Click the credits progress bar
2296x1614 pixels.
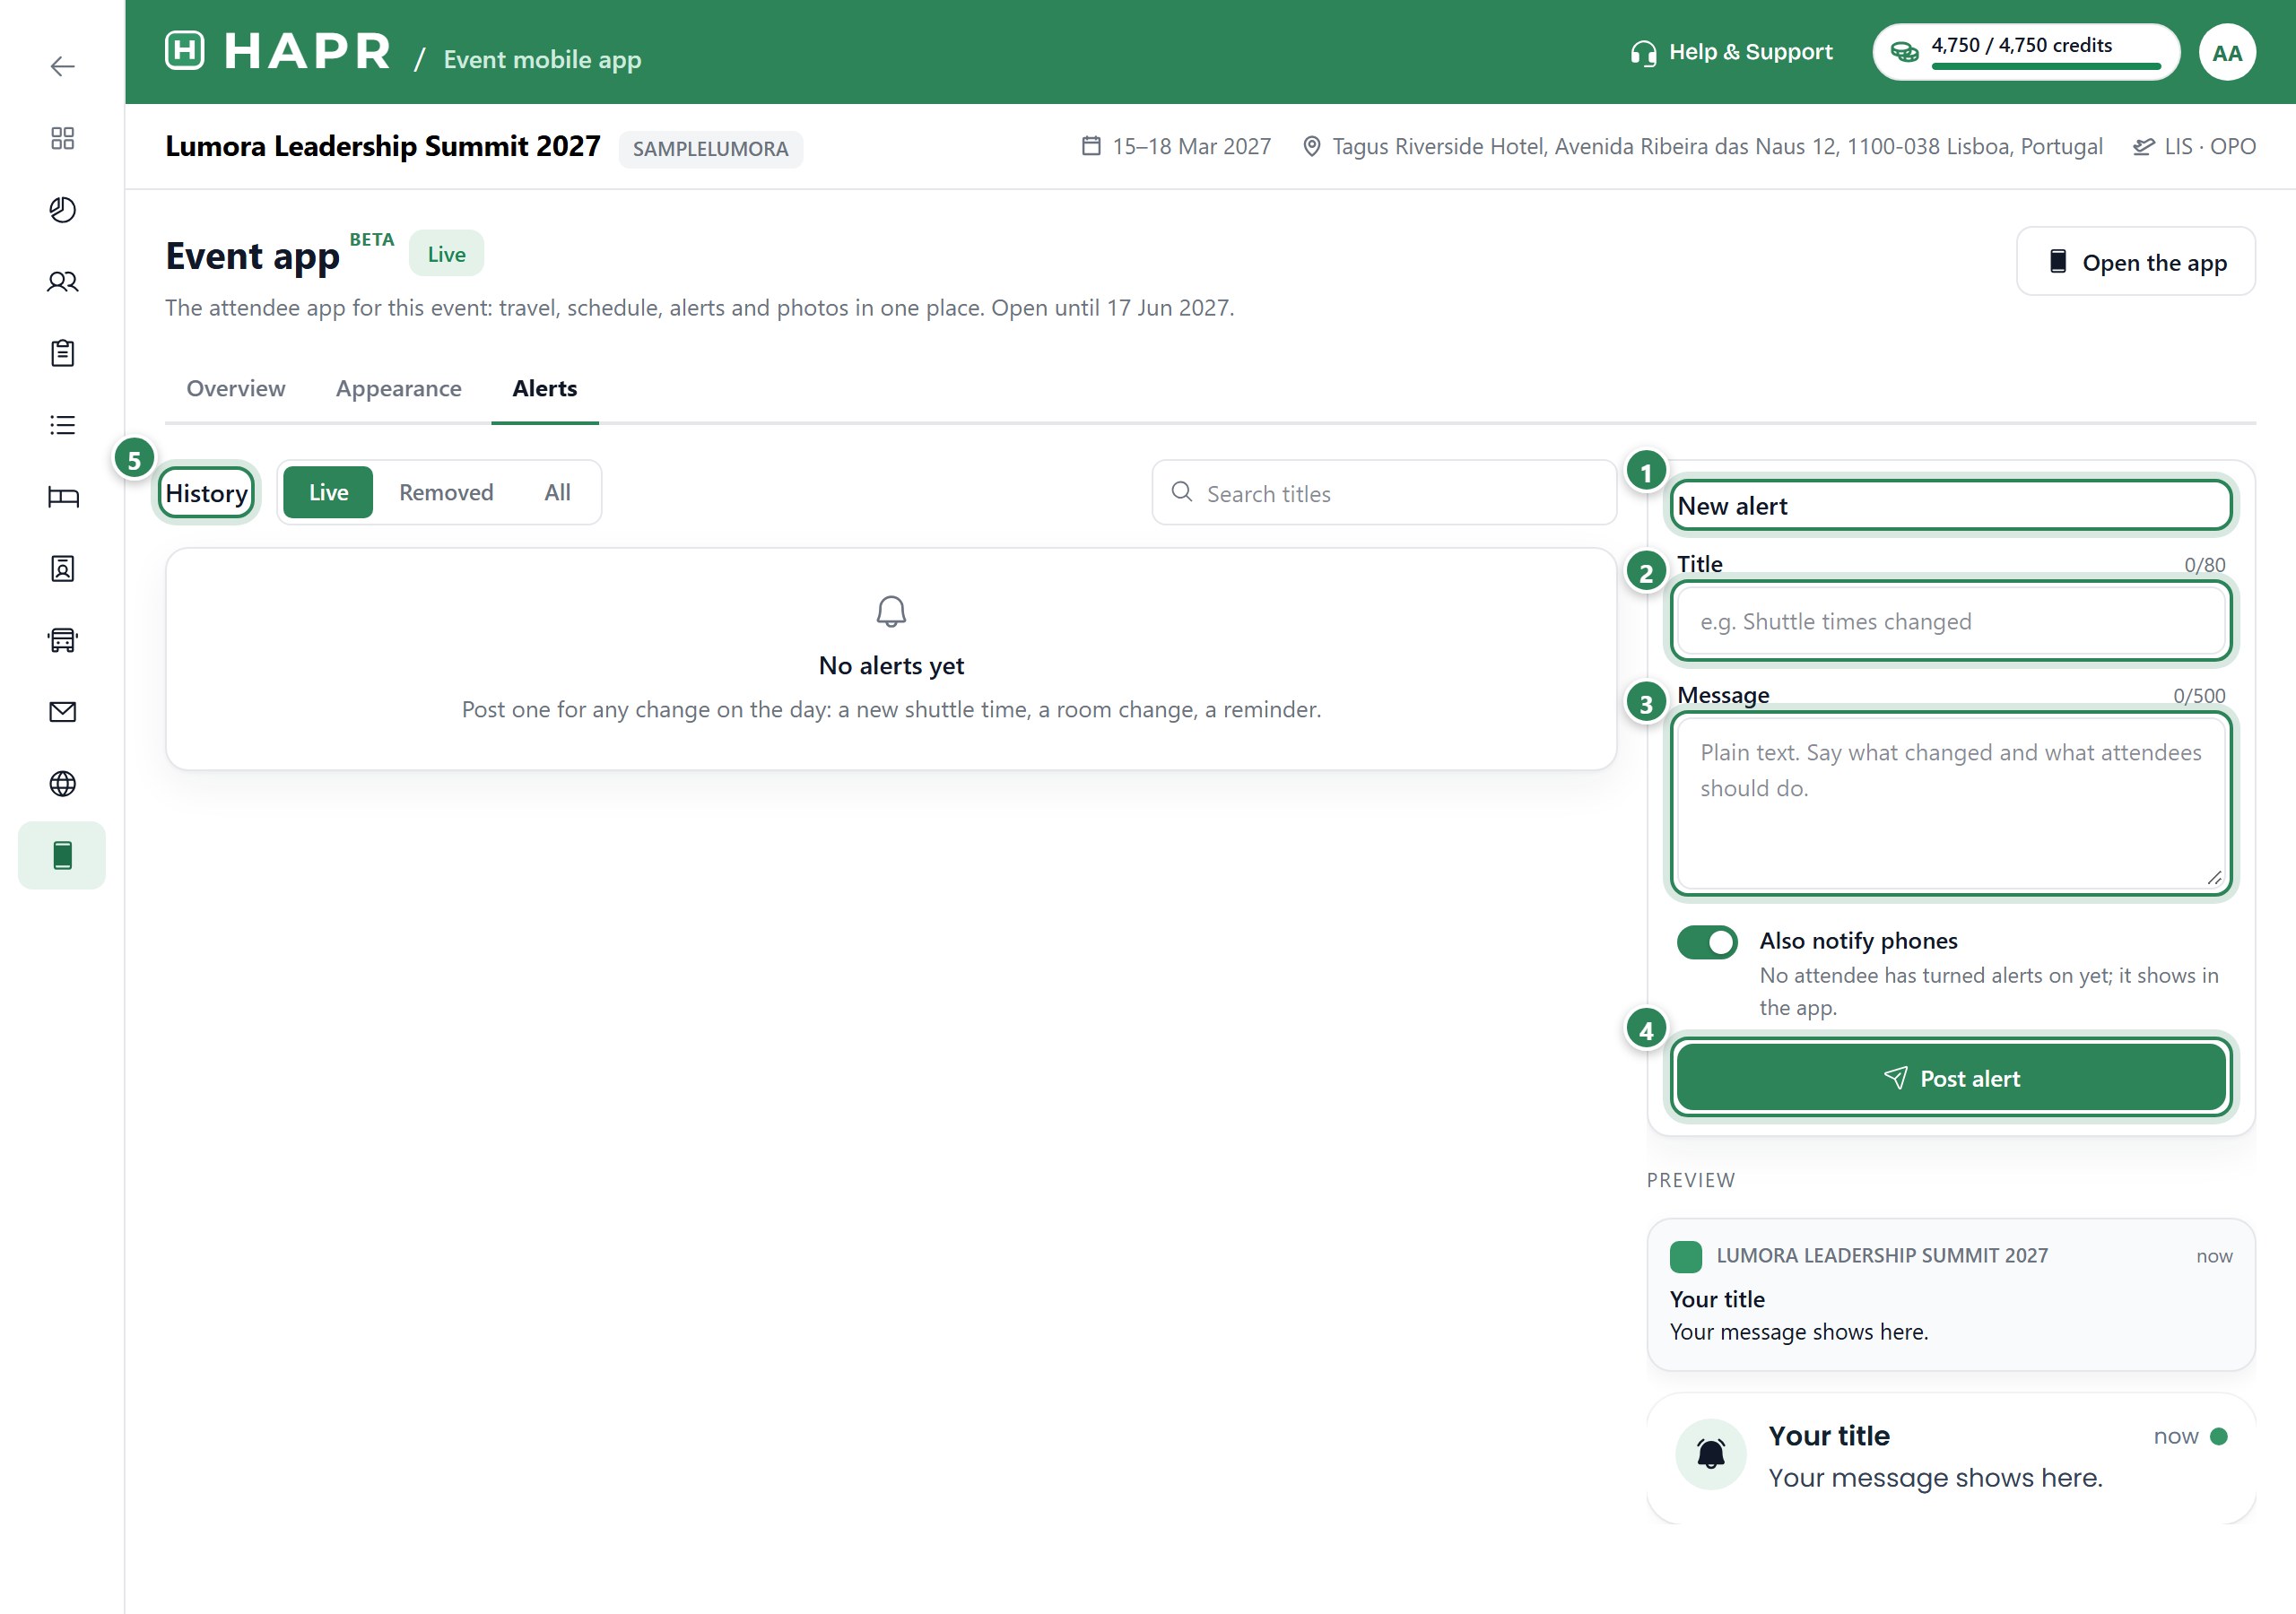(x=2046, y=67)
